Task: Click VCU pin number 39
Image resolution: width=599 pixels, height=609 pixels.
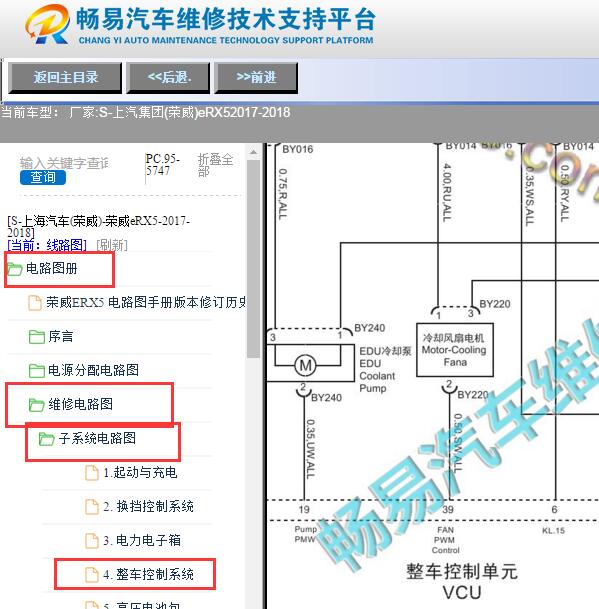Action: (x=448, y=510)
